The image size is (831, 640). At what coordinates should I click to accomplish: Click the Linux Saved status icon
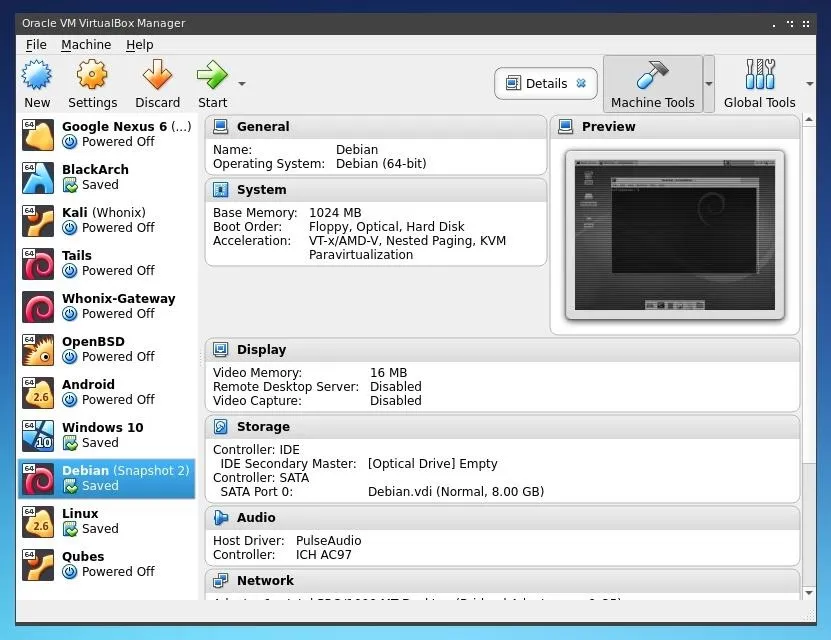[x=70, y=529]
